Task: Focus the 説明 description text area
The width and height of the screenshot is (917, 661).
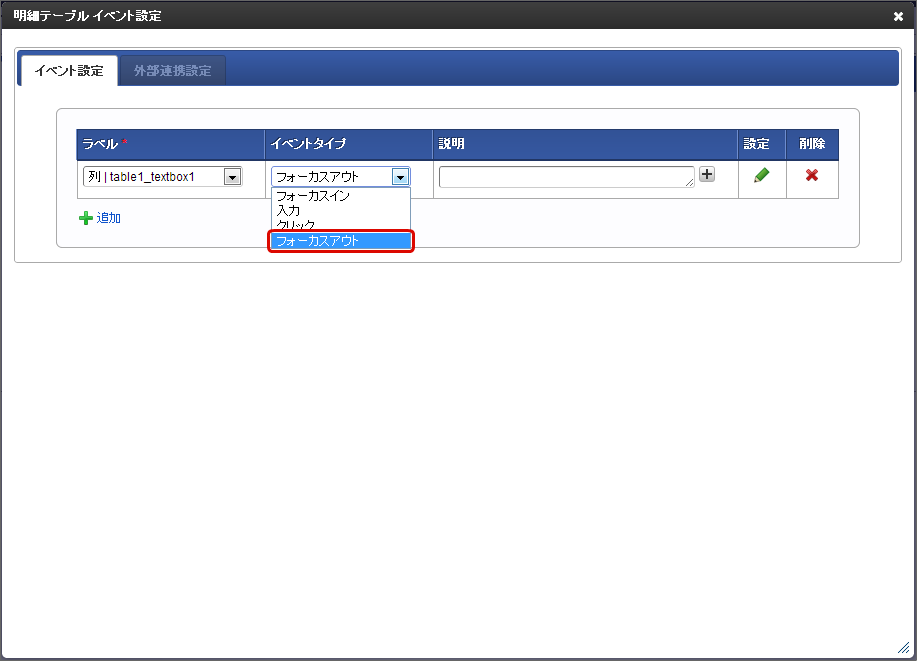Action: click(x=567, y=177)
